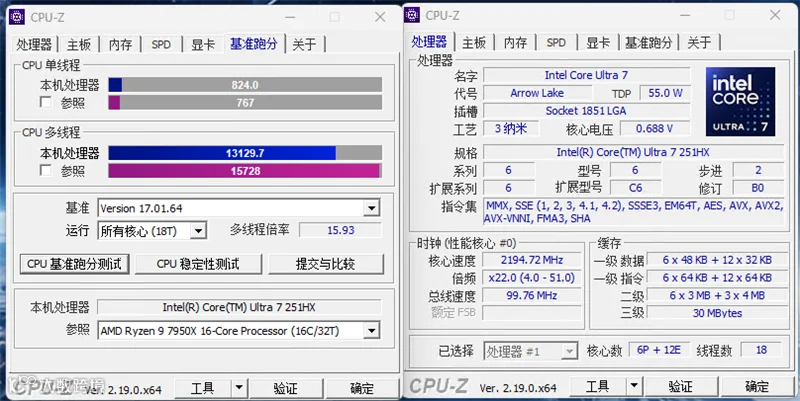This screenshot has width=800, height=401.
Task: Click the 多线程倍率 15.93 field
Action: [340, 230]
